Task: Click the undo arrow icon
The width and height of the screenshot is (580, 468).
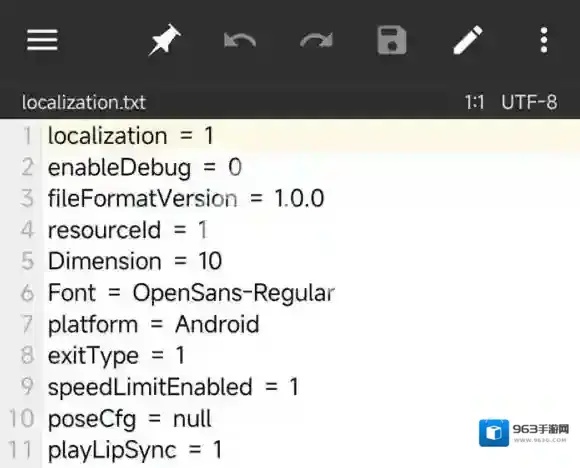Action: pos(240,40)
